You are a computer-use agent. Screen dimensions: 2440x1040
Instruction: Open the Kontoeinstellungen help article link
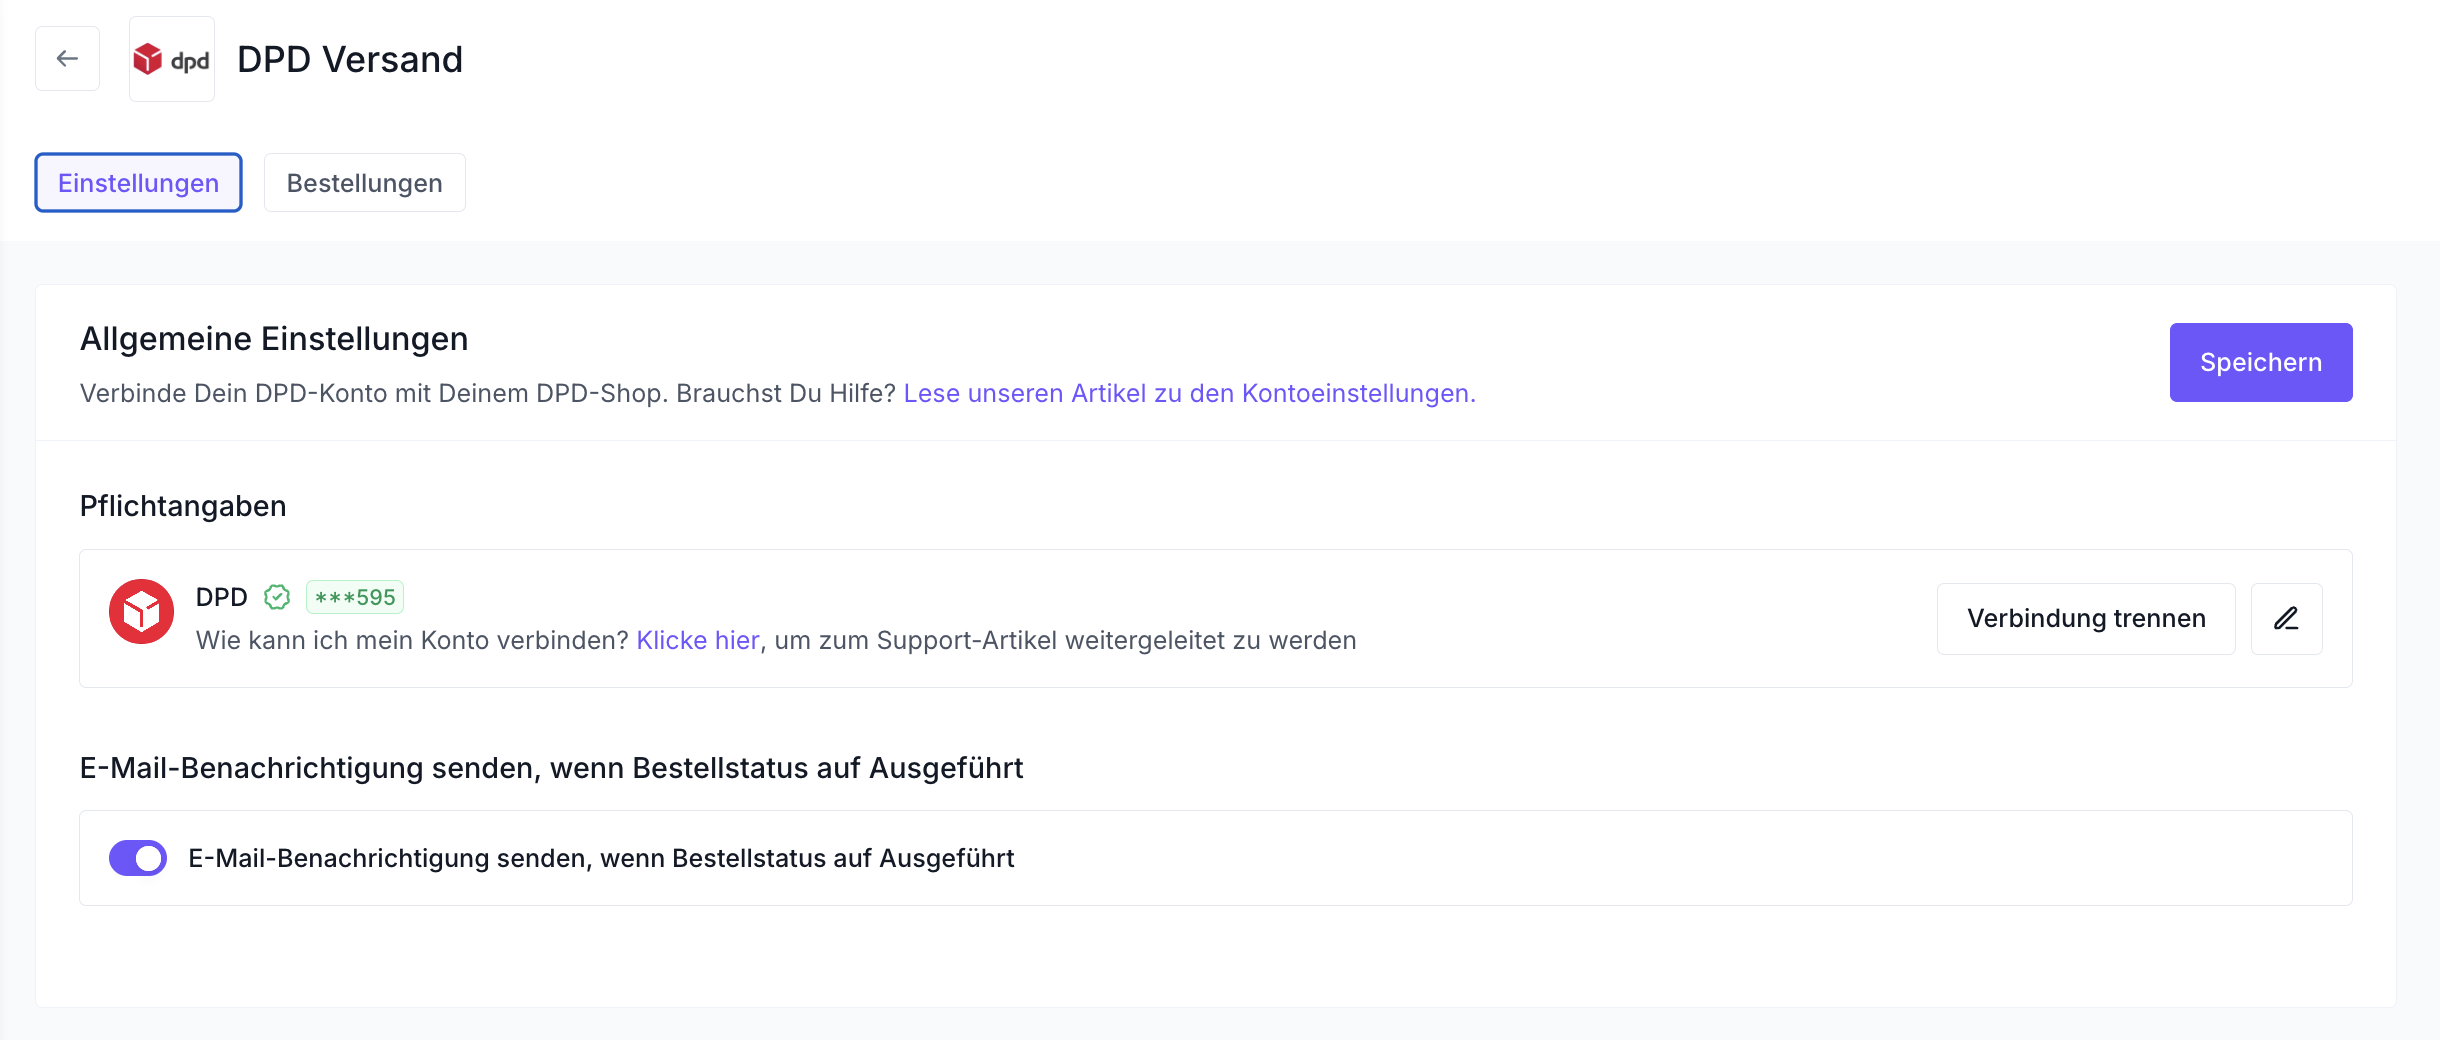[x=1189, y=393]
